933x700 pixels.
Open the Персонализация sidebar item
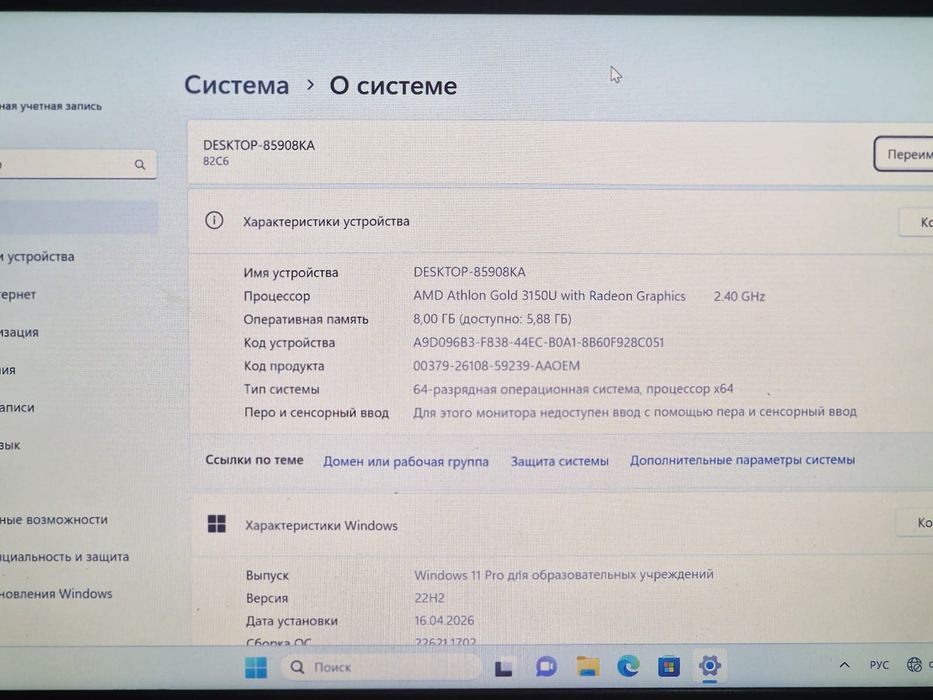point(19,332)
